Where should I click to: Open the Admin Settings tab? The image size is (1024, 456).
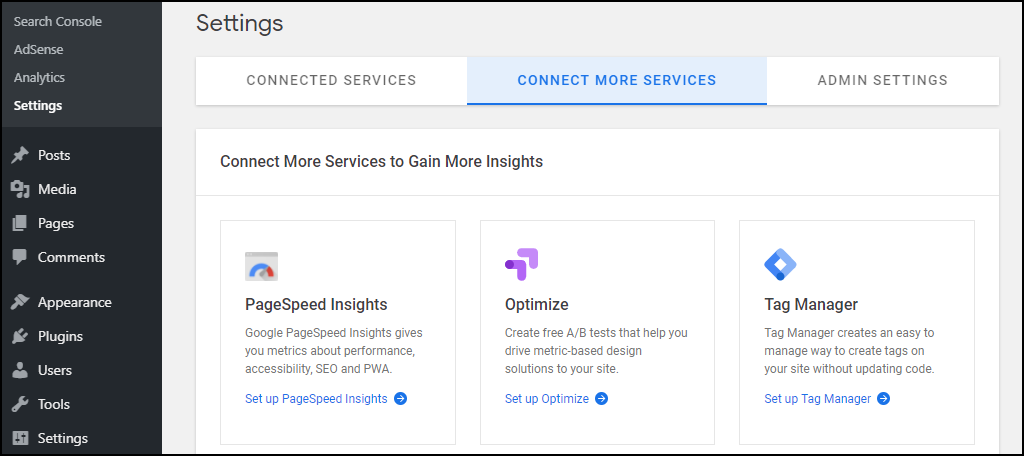point(883,80)
